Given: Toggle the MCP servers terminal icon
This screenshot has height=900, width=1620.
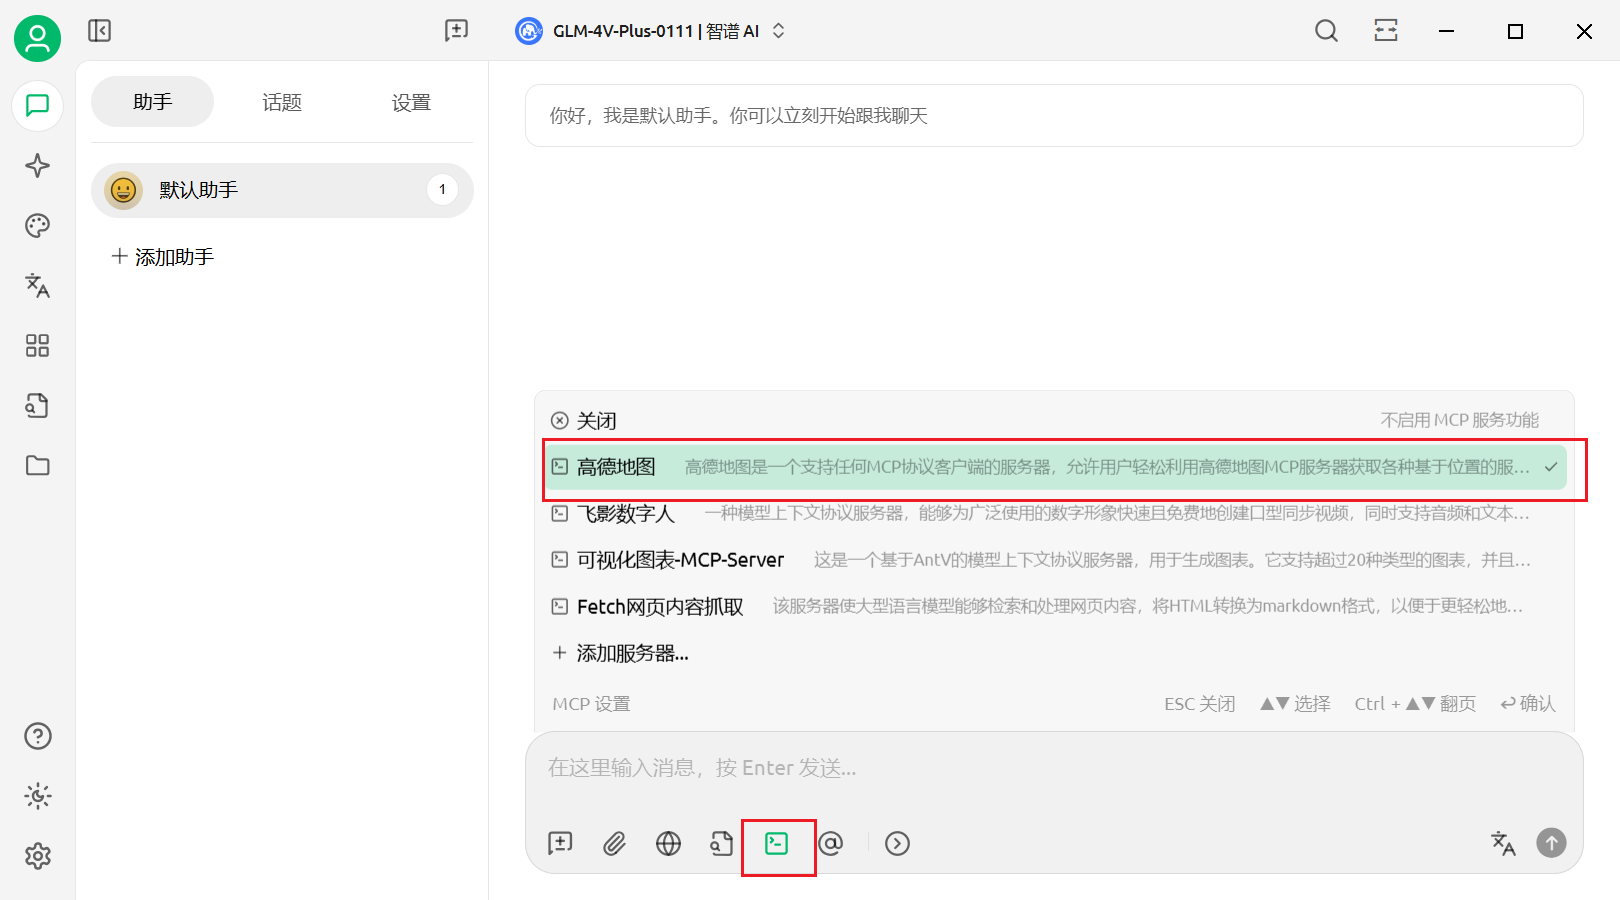Looking at the screenshot, I should pos(777,843).
